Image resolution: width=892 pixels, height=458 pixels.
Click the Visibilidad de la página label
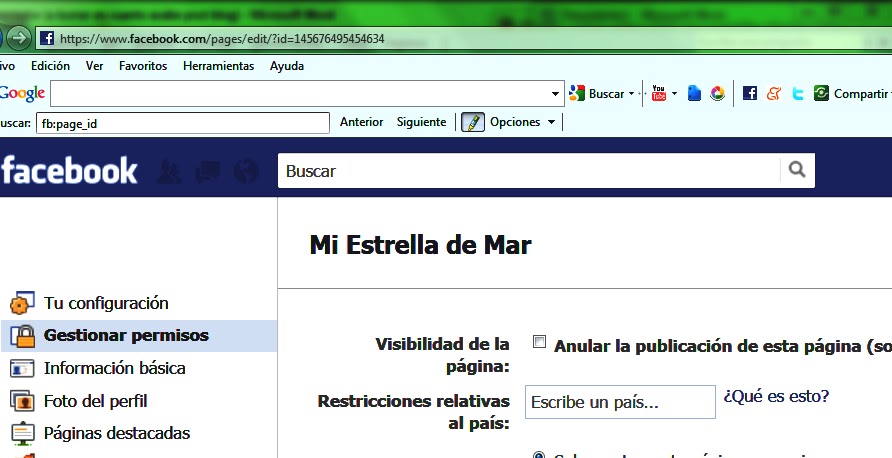[x=443, y=356]
